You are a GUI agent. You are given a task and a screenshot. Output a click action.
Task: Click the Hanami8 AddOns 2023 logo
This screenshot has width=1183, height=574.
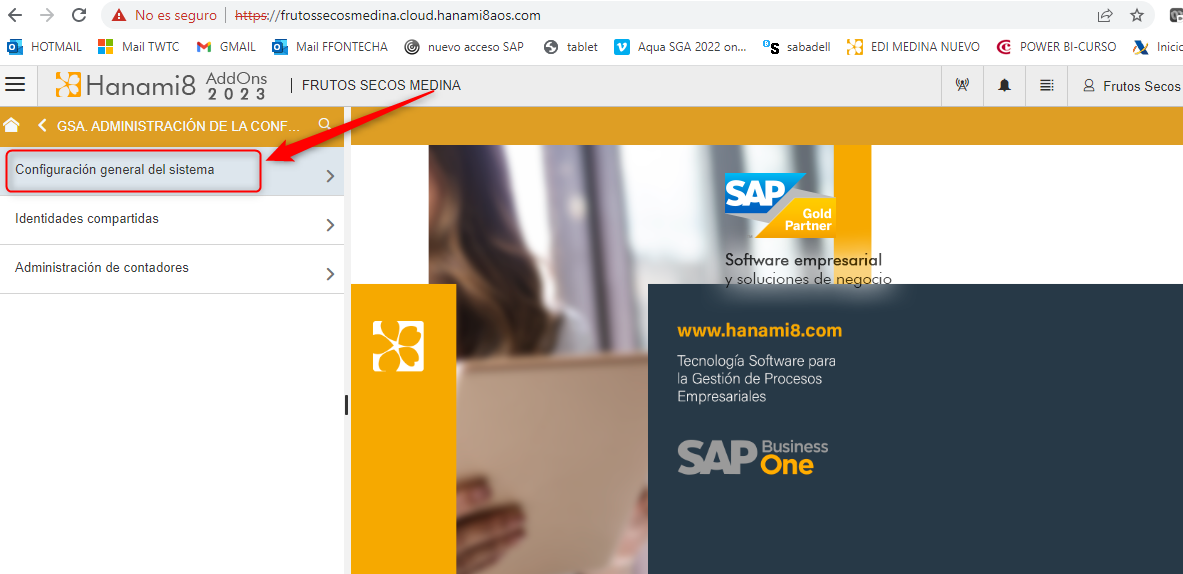pos(161,86)
